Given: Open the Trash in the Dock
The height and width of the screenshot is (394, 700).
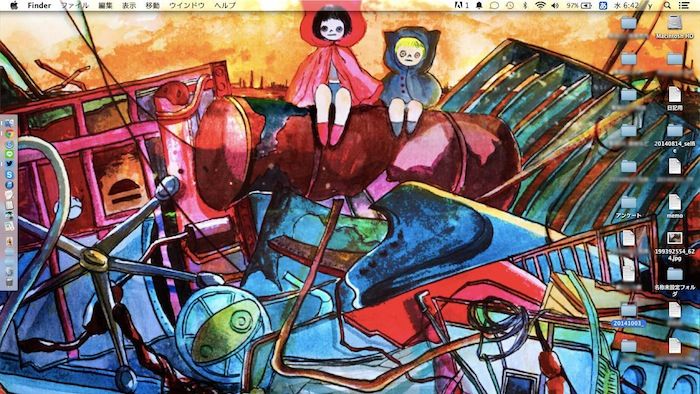Looking at the screenshot, I should tap(9, 282).
